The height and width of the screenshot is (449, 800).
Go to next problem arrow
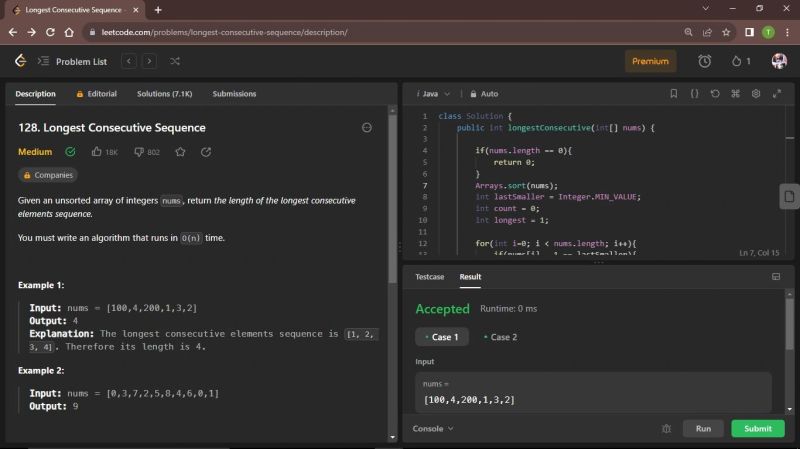click(x=149, y=61)
